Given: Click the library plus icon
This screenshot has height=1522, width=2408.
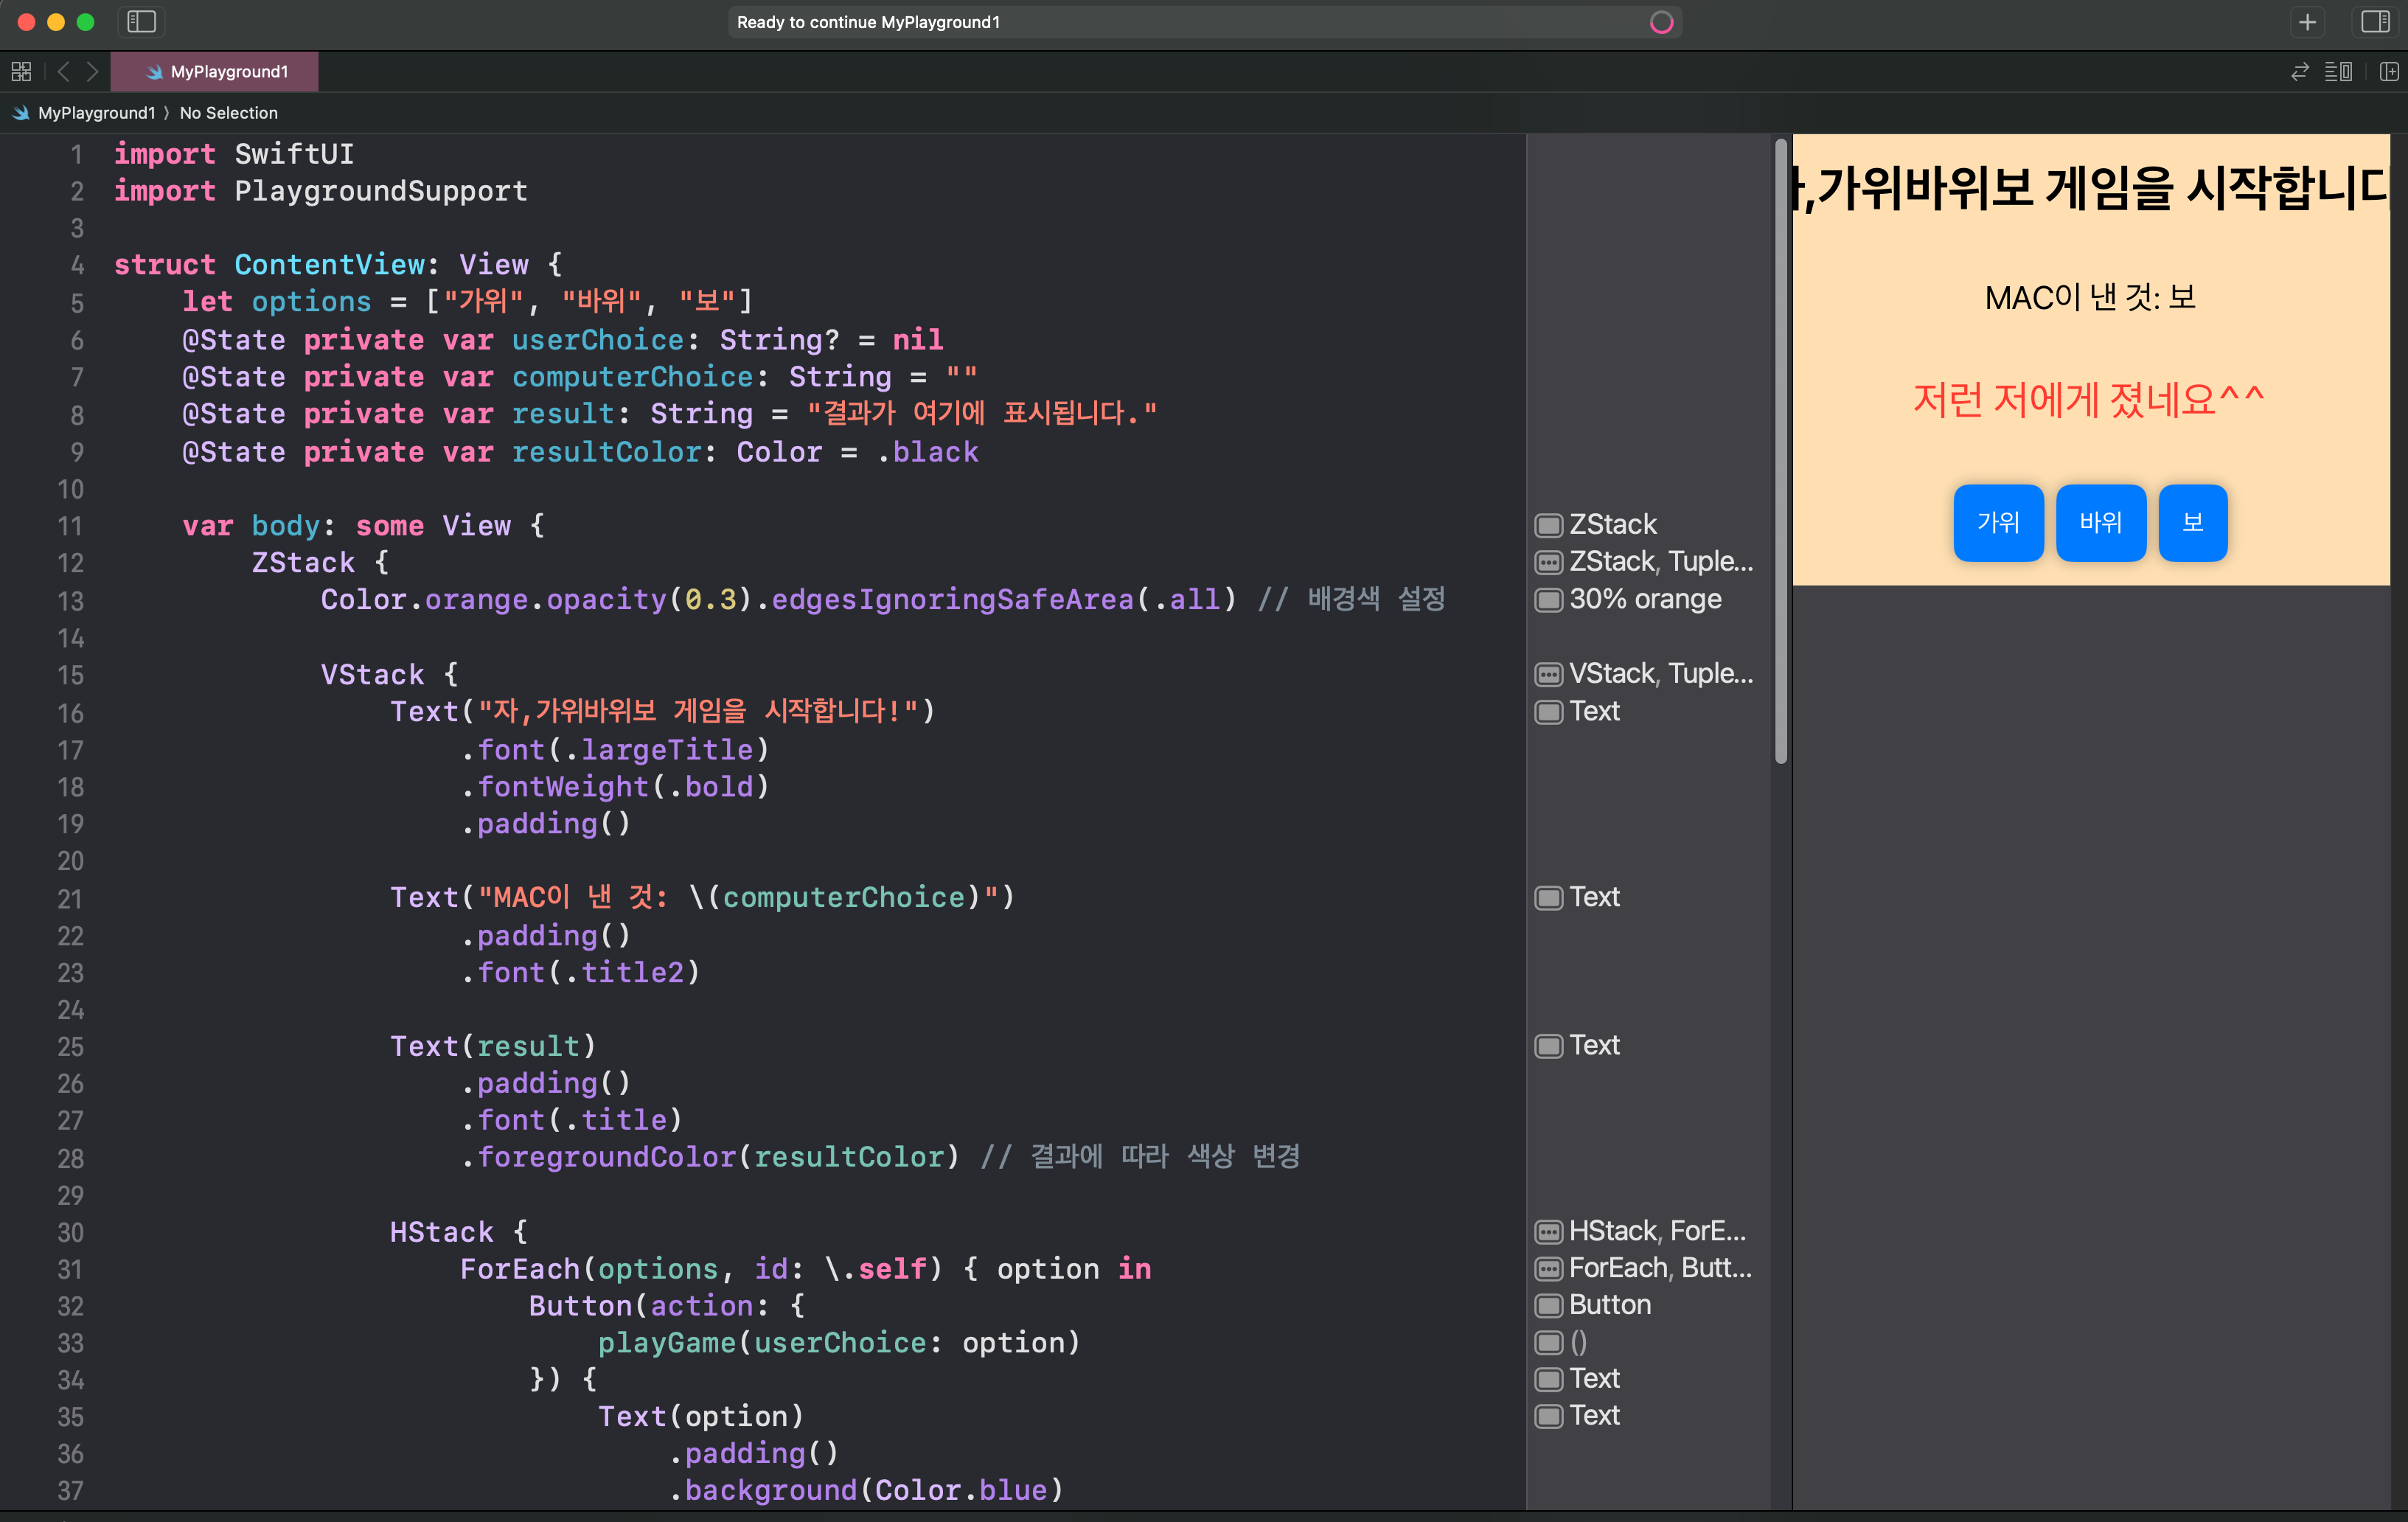Looking at the screenshot, I should tap(2307, 21).
